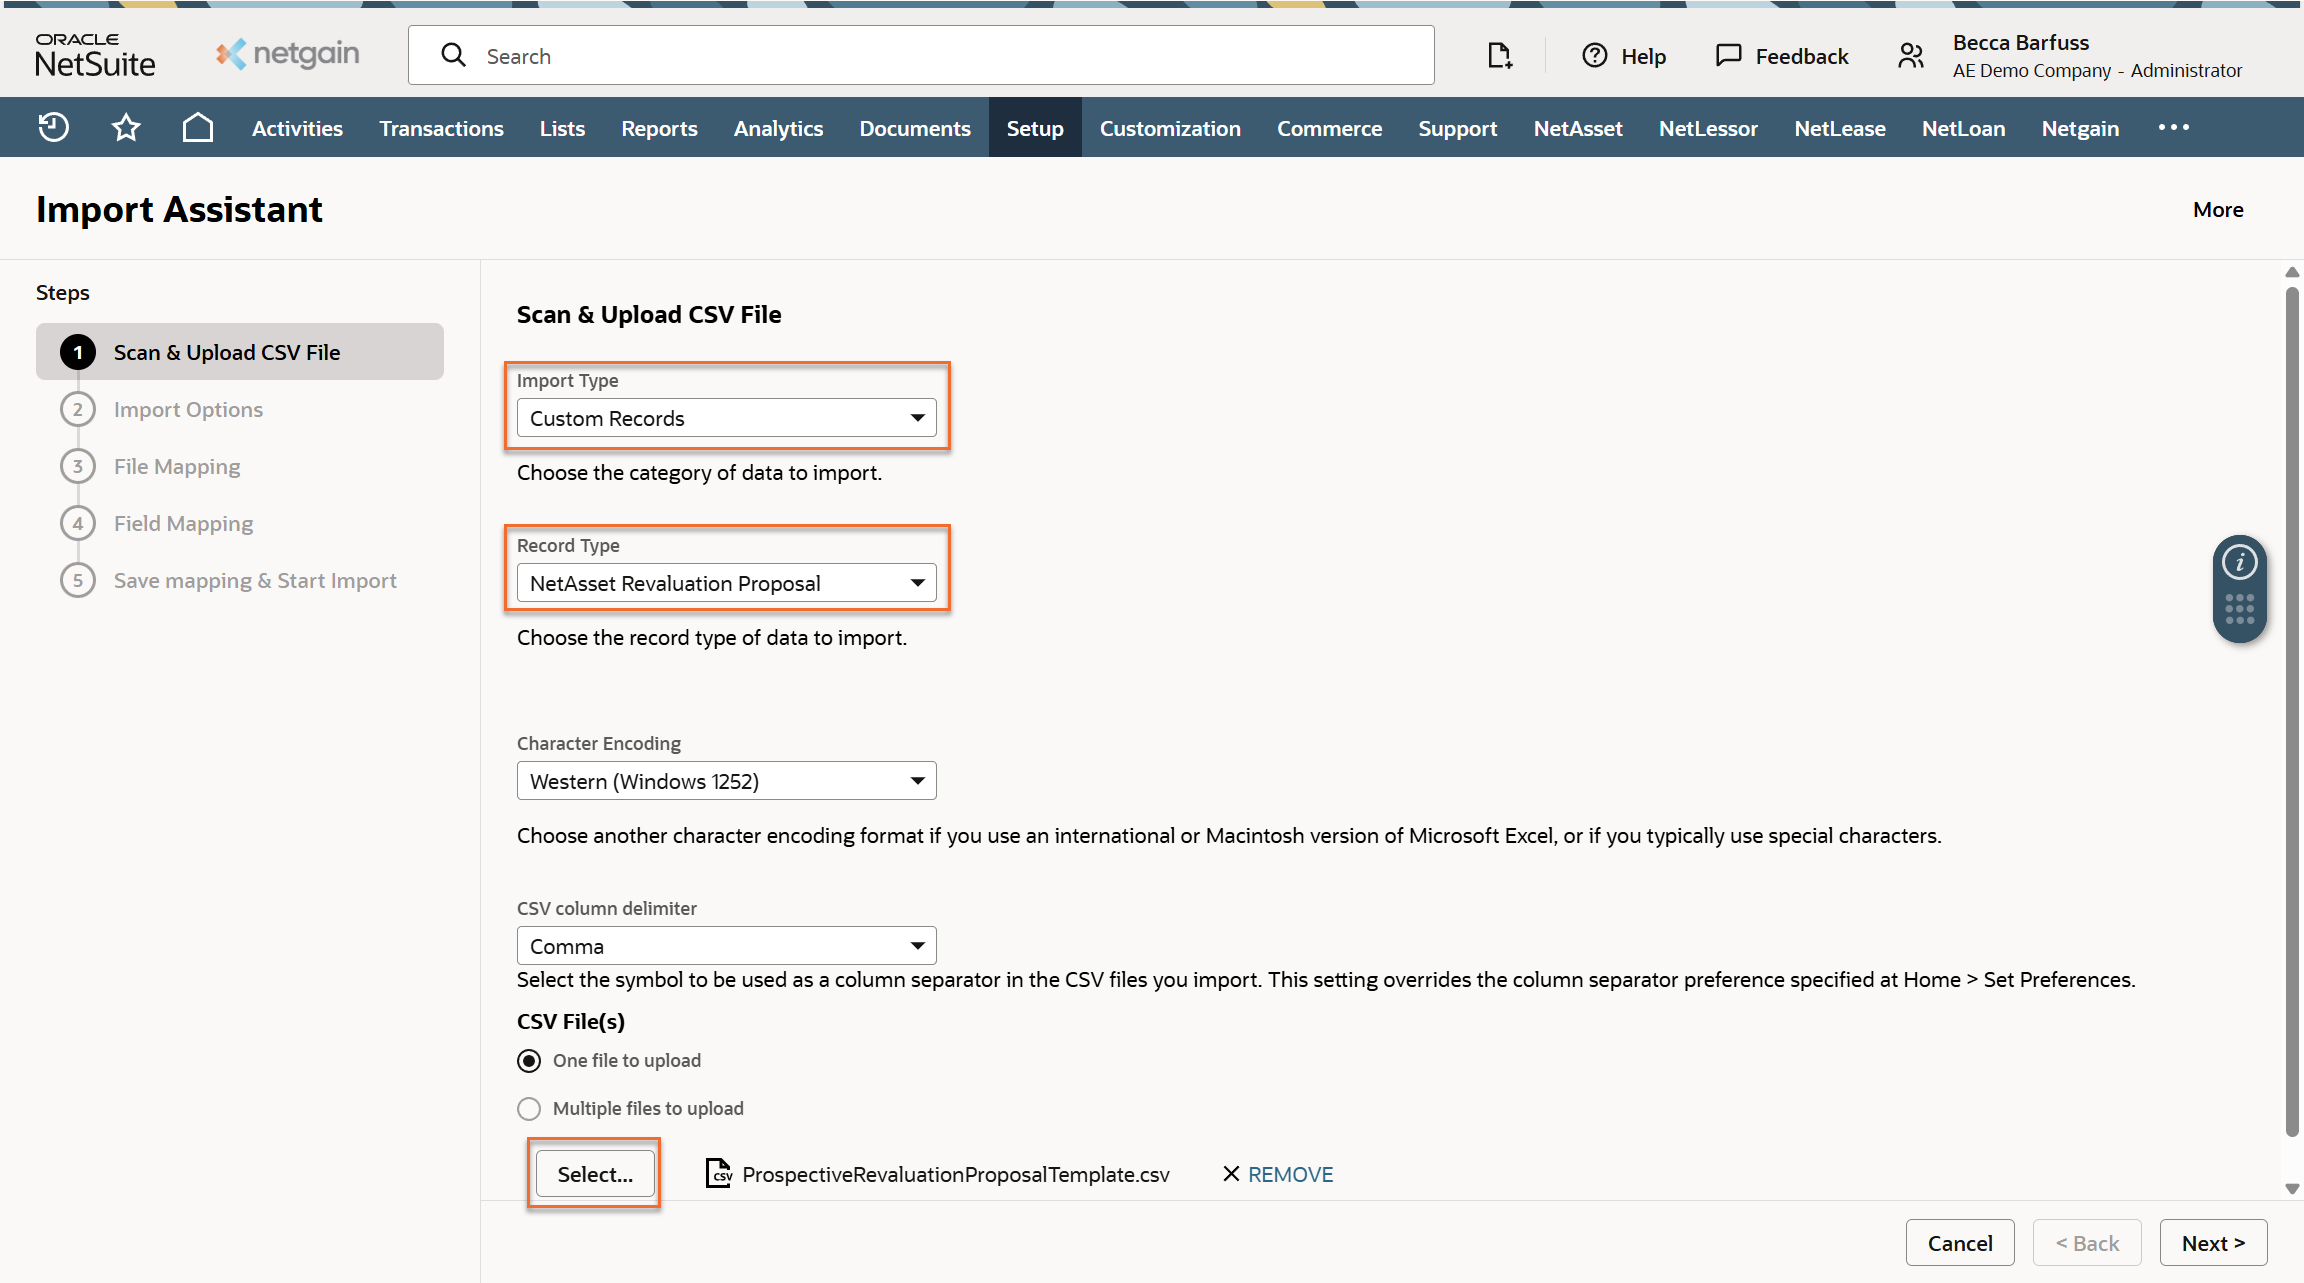
Task: Open the Import Type dropdown
Action: click(x=726, y=418)
